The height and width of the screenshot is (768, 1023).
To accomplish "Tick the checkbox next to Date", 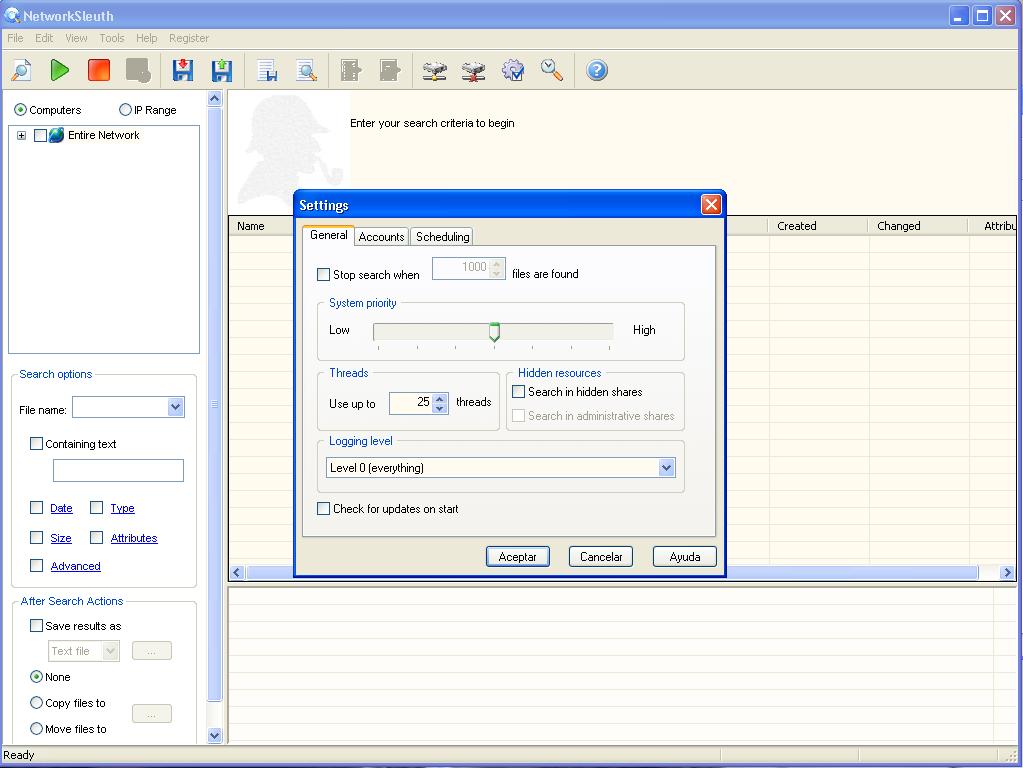I will click(37, 508).
